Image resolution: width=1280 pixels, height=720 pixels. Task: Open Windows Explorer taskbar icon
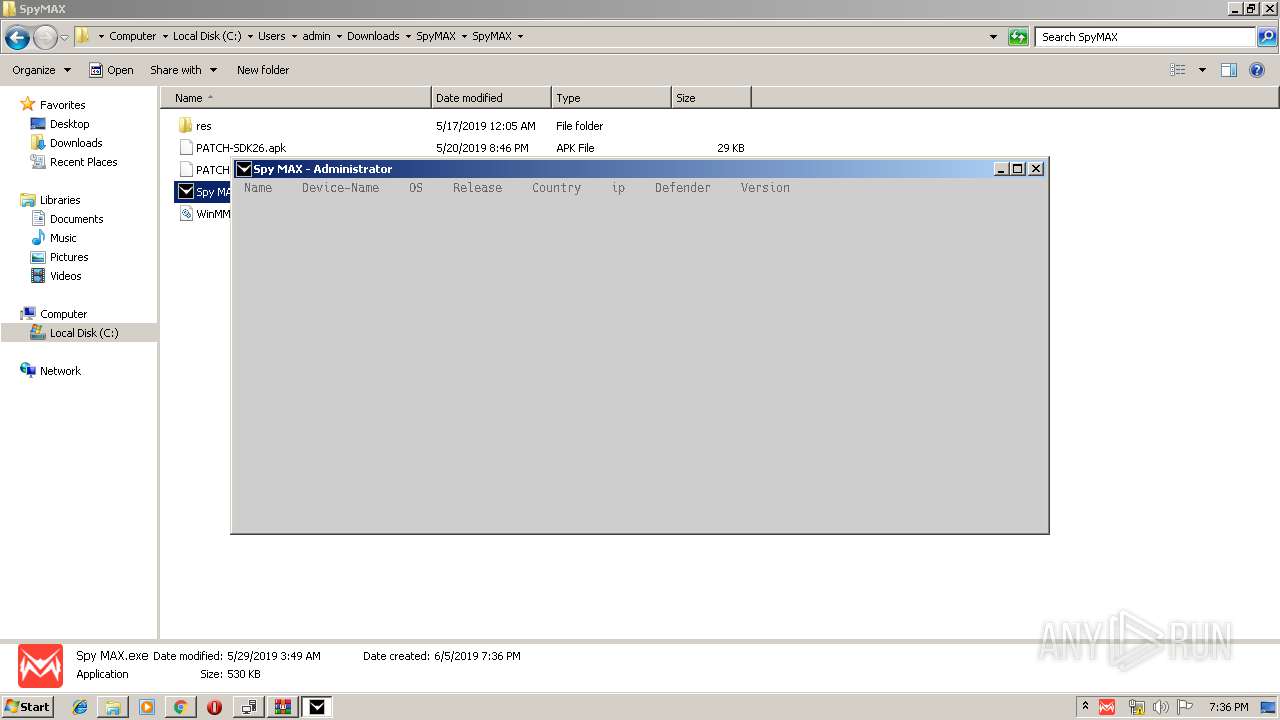pyautogui.click(x=113, y=707)
